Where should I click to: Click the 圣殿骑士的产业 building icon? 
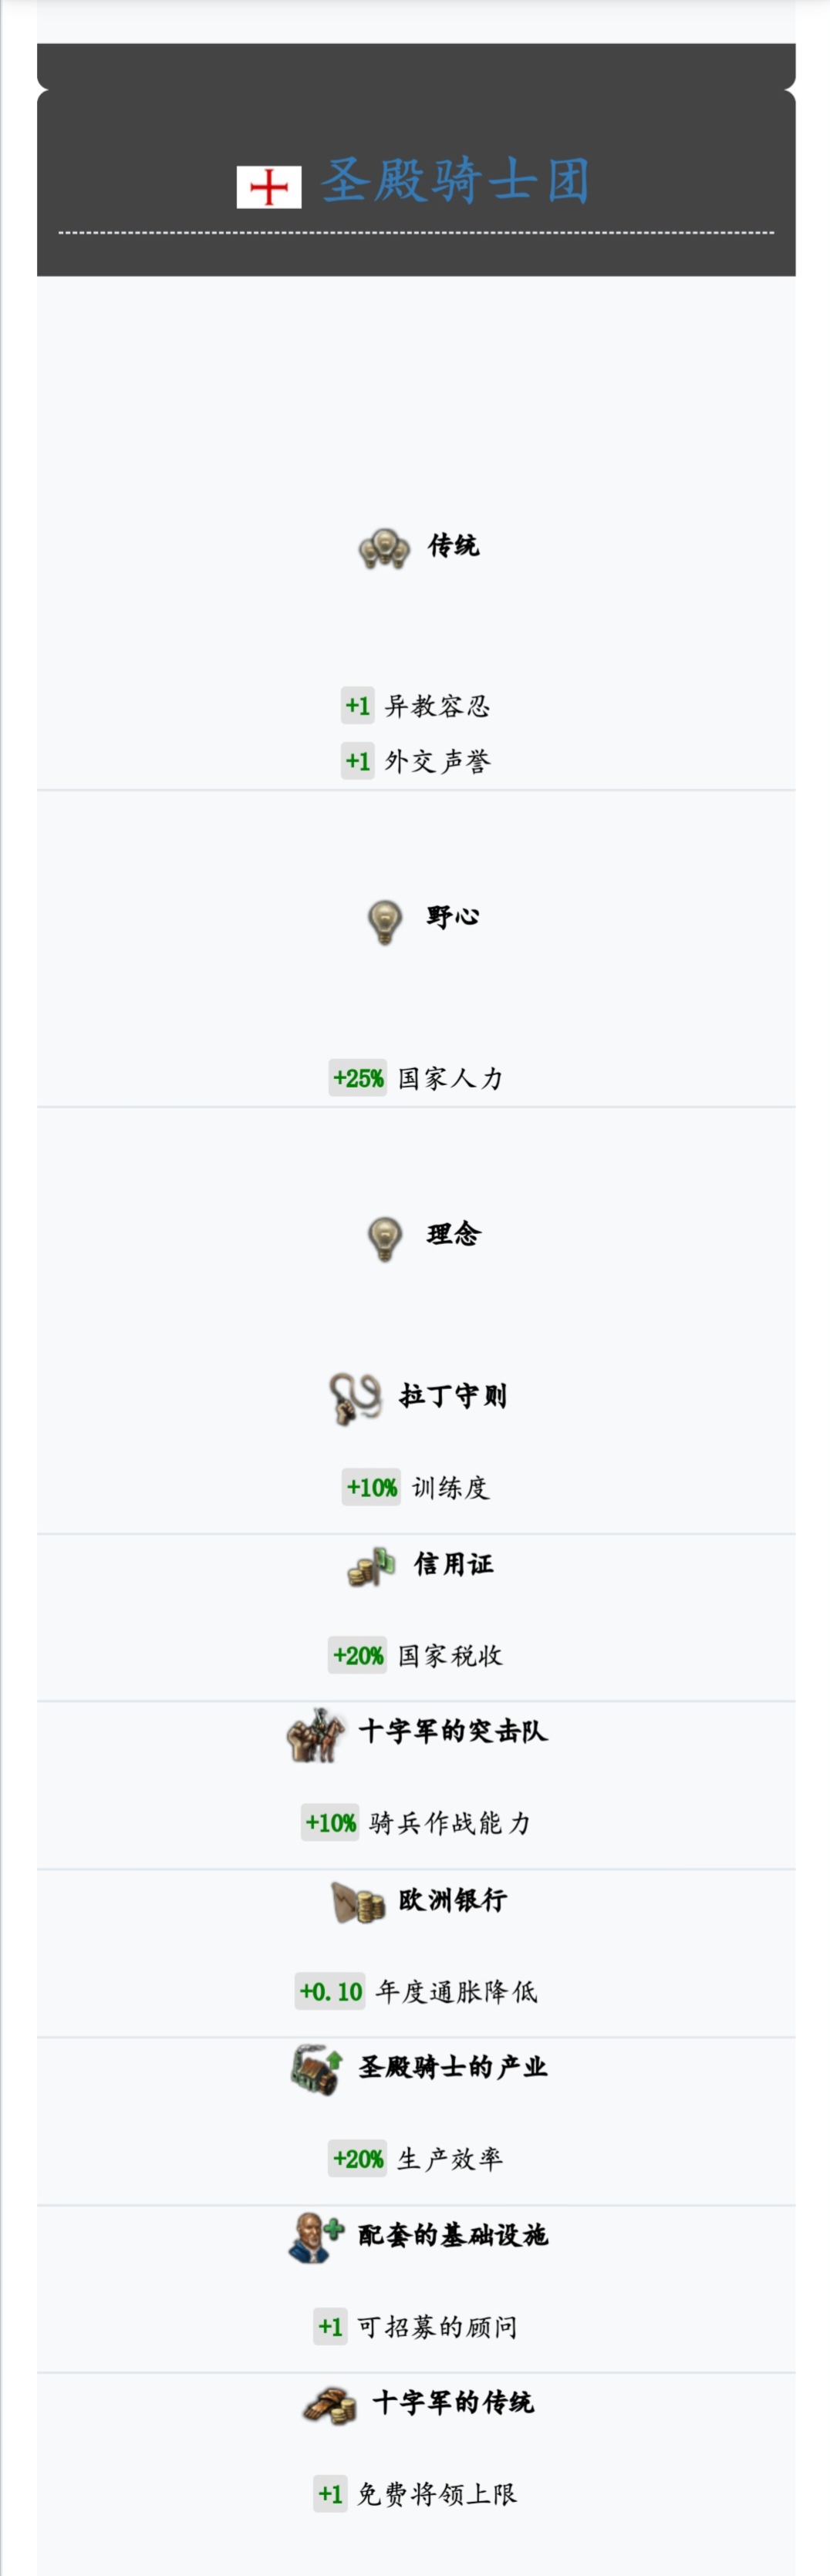click(317, 2069)
